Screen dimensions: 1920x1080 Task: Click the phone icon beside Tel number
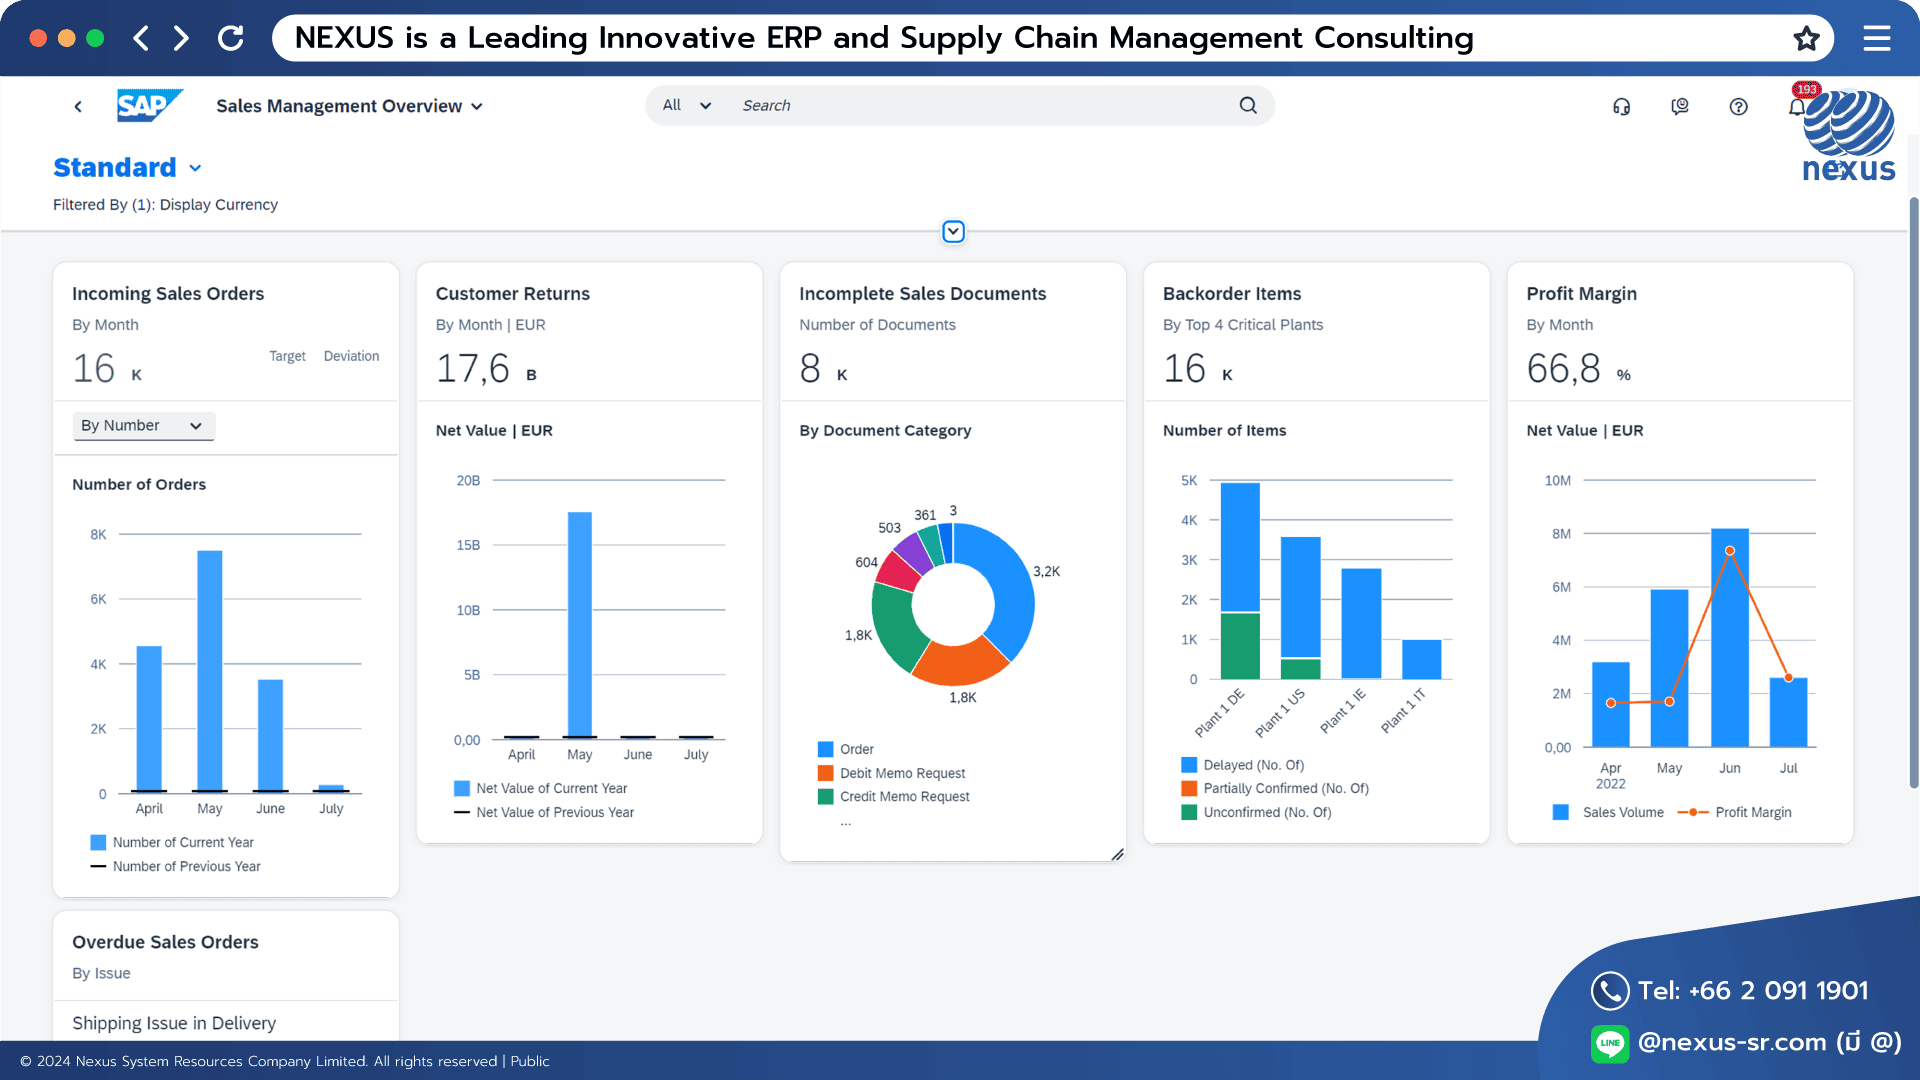(1610, 991)
